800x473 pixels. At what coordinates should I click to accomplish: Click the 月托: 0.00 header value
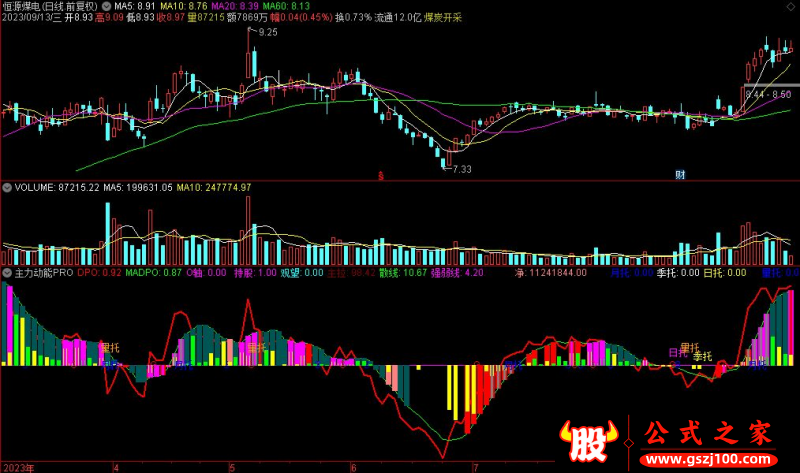632,273
